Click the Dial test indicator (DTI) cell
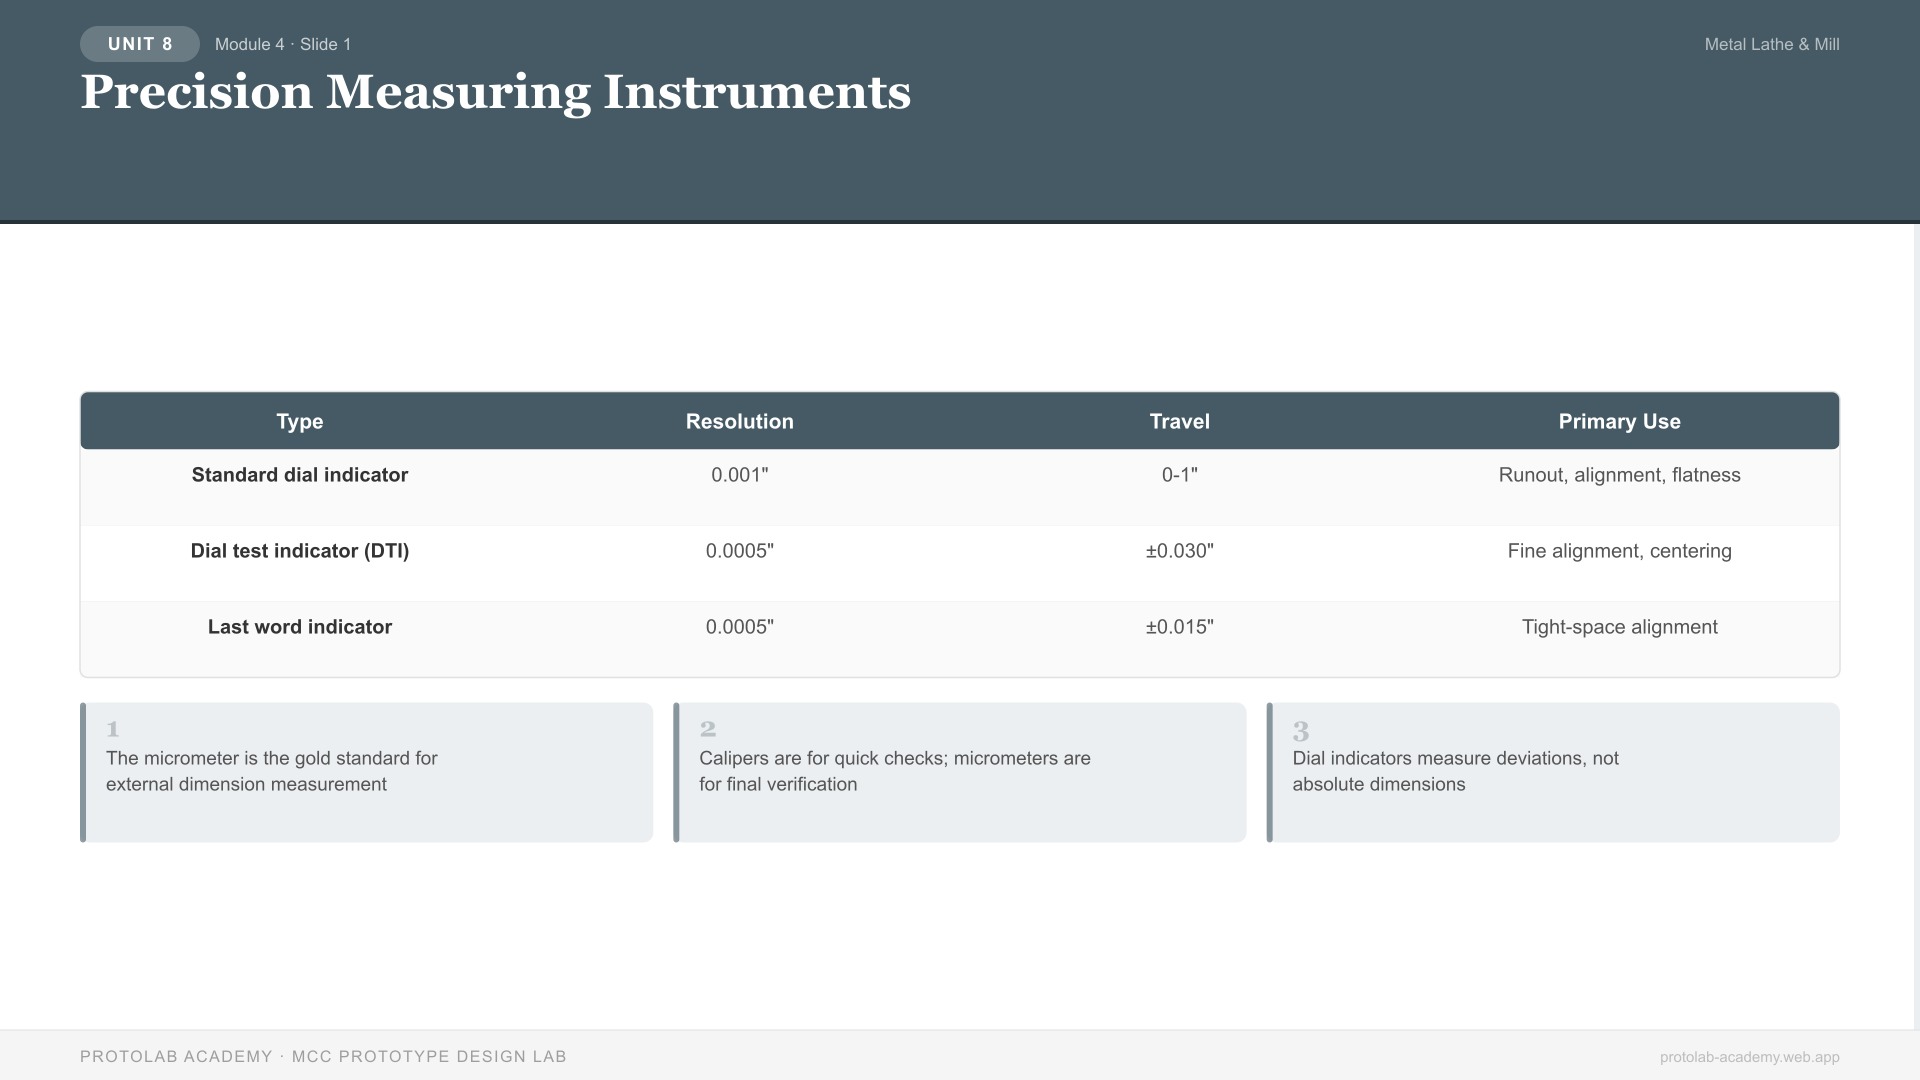 tap(299, 551)
